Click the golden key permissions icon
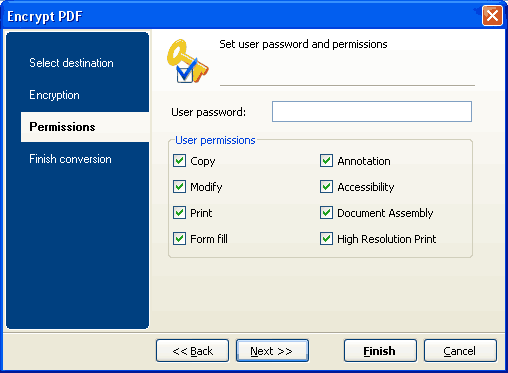This screenshot has height=373, width=508. click(x=188, y=61)
